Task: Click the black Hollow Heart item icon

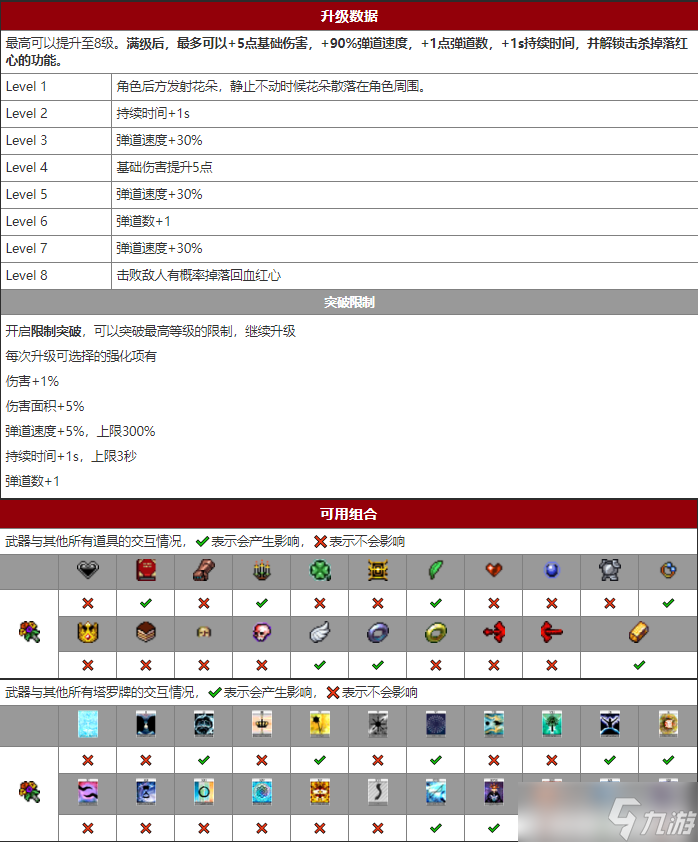Action: click(88, 570)
